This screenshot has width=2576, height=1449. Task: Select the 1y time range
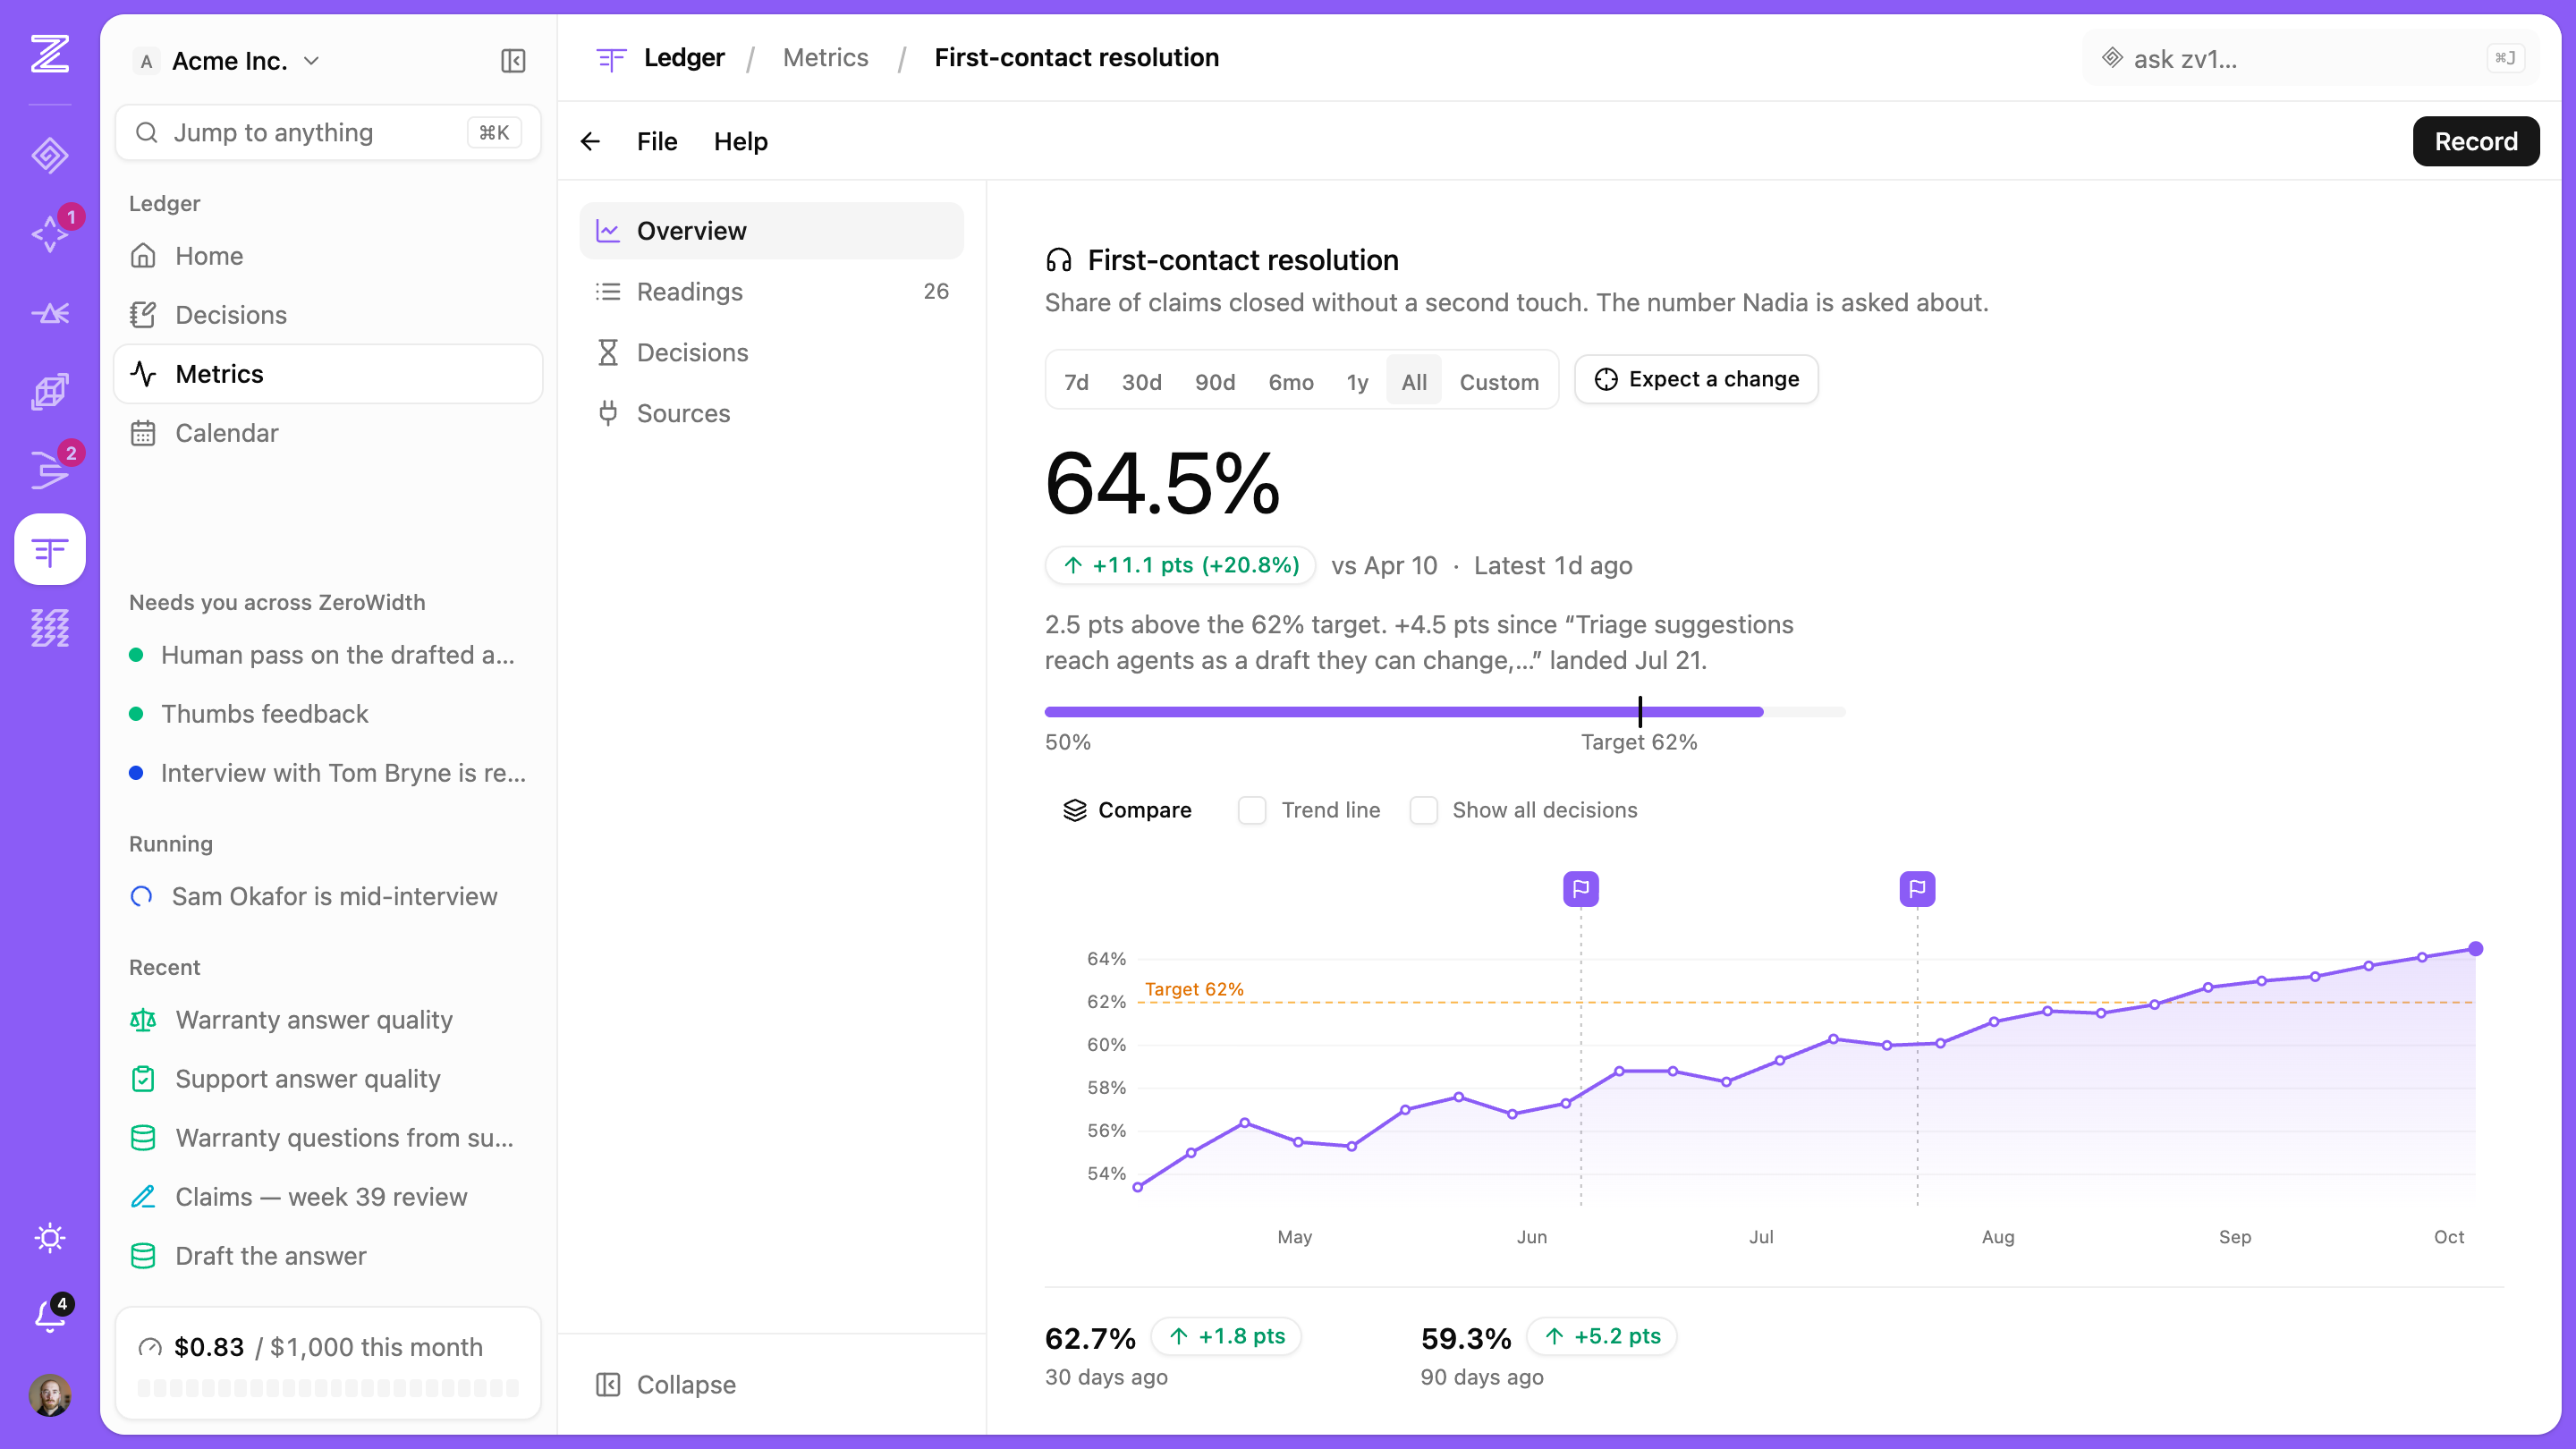[x=1357, y=381]
